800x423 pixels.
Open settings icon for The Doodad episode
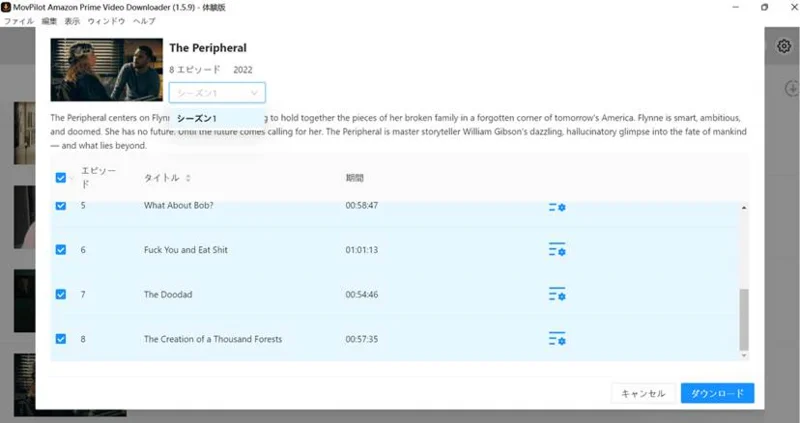click(x=557, y=294)
